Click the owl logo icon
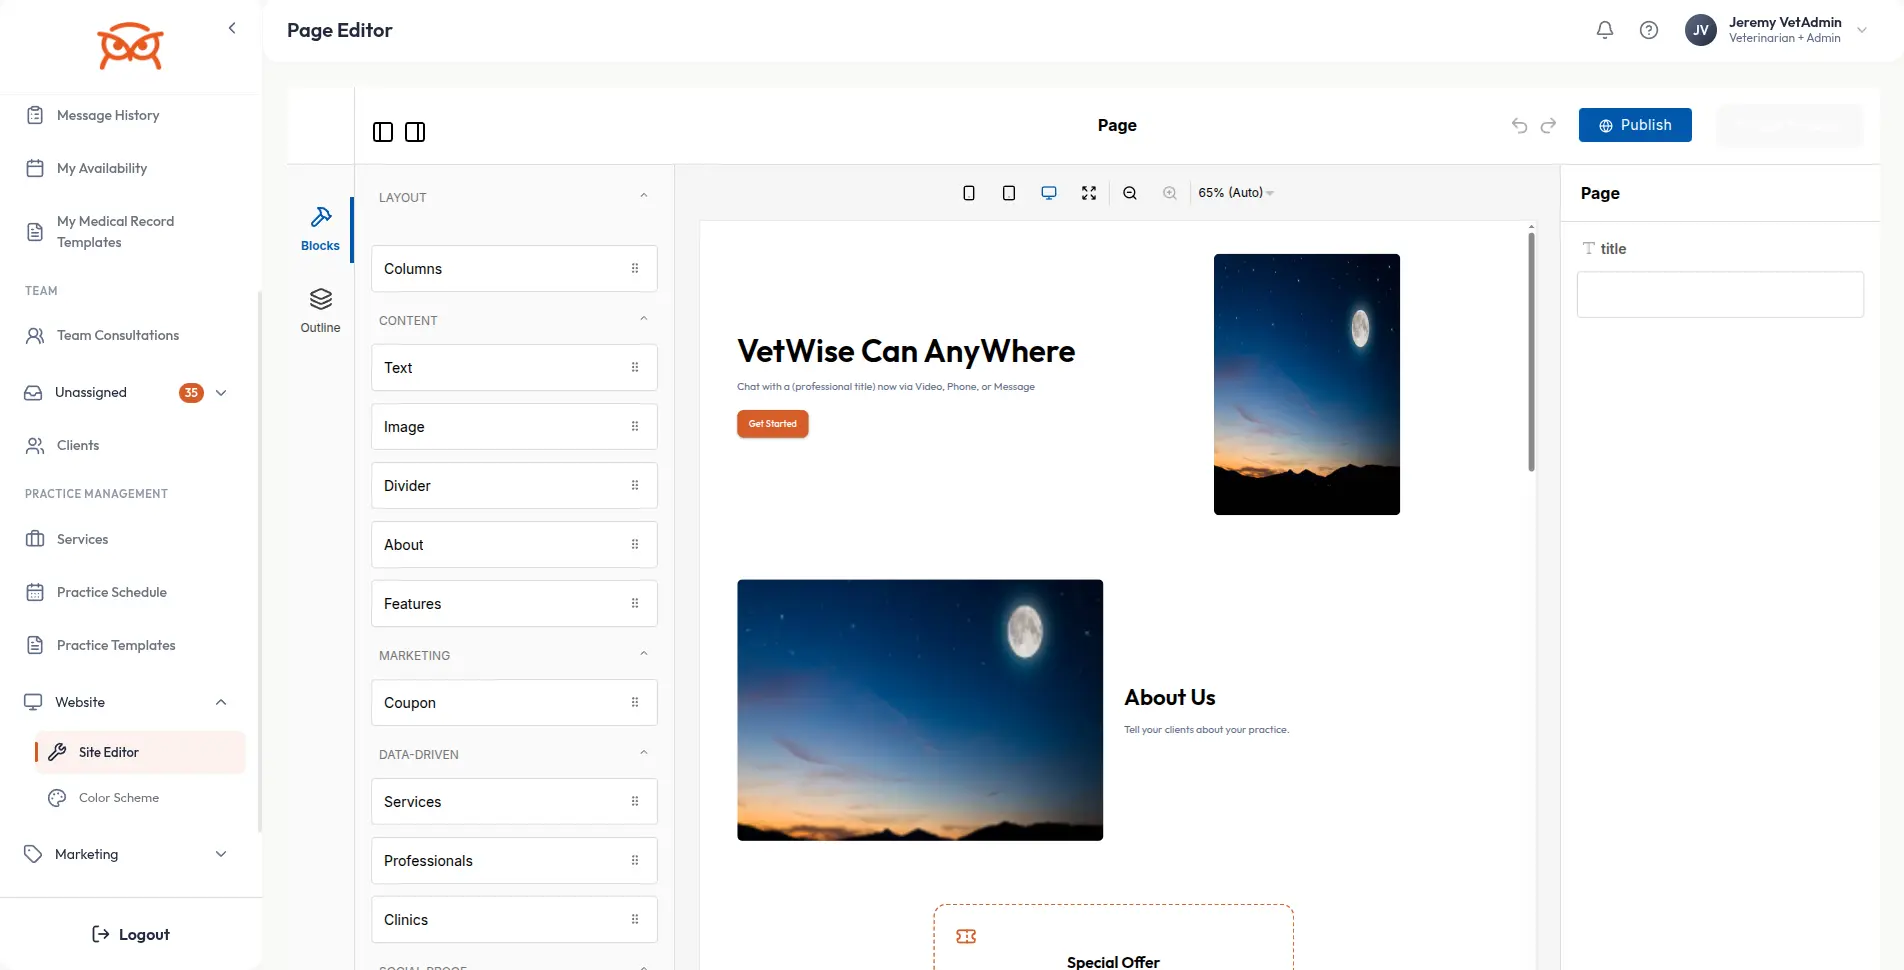1904x970 pixels. coord(130,46)
